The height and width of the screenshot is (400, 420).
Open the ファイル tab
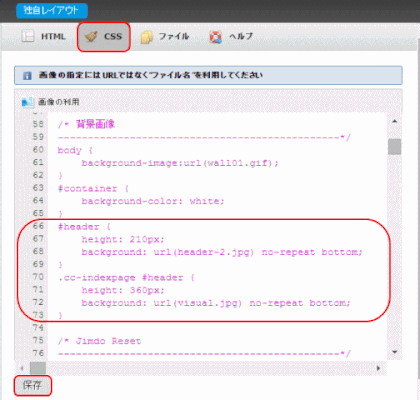[x=165, y=36]
